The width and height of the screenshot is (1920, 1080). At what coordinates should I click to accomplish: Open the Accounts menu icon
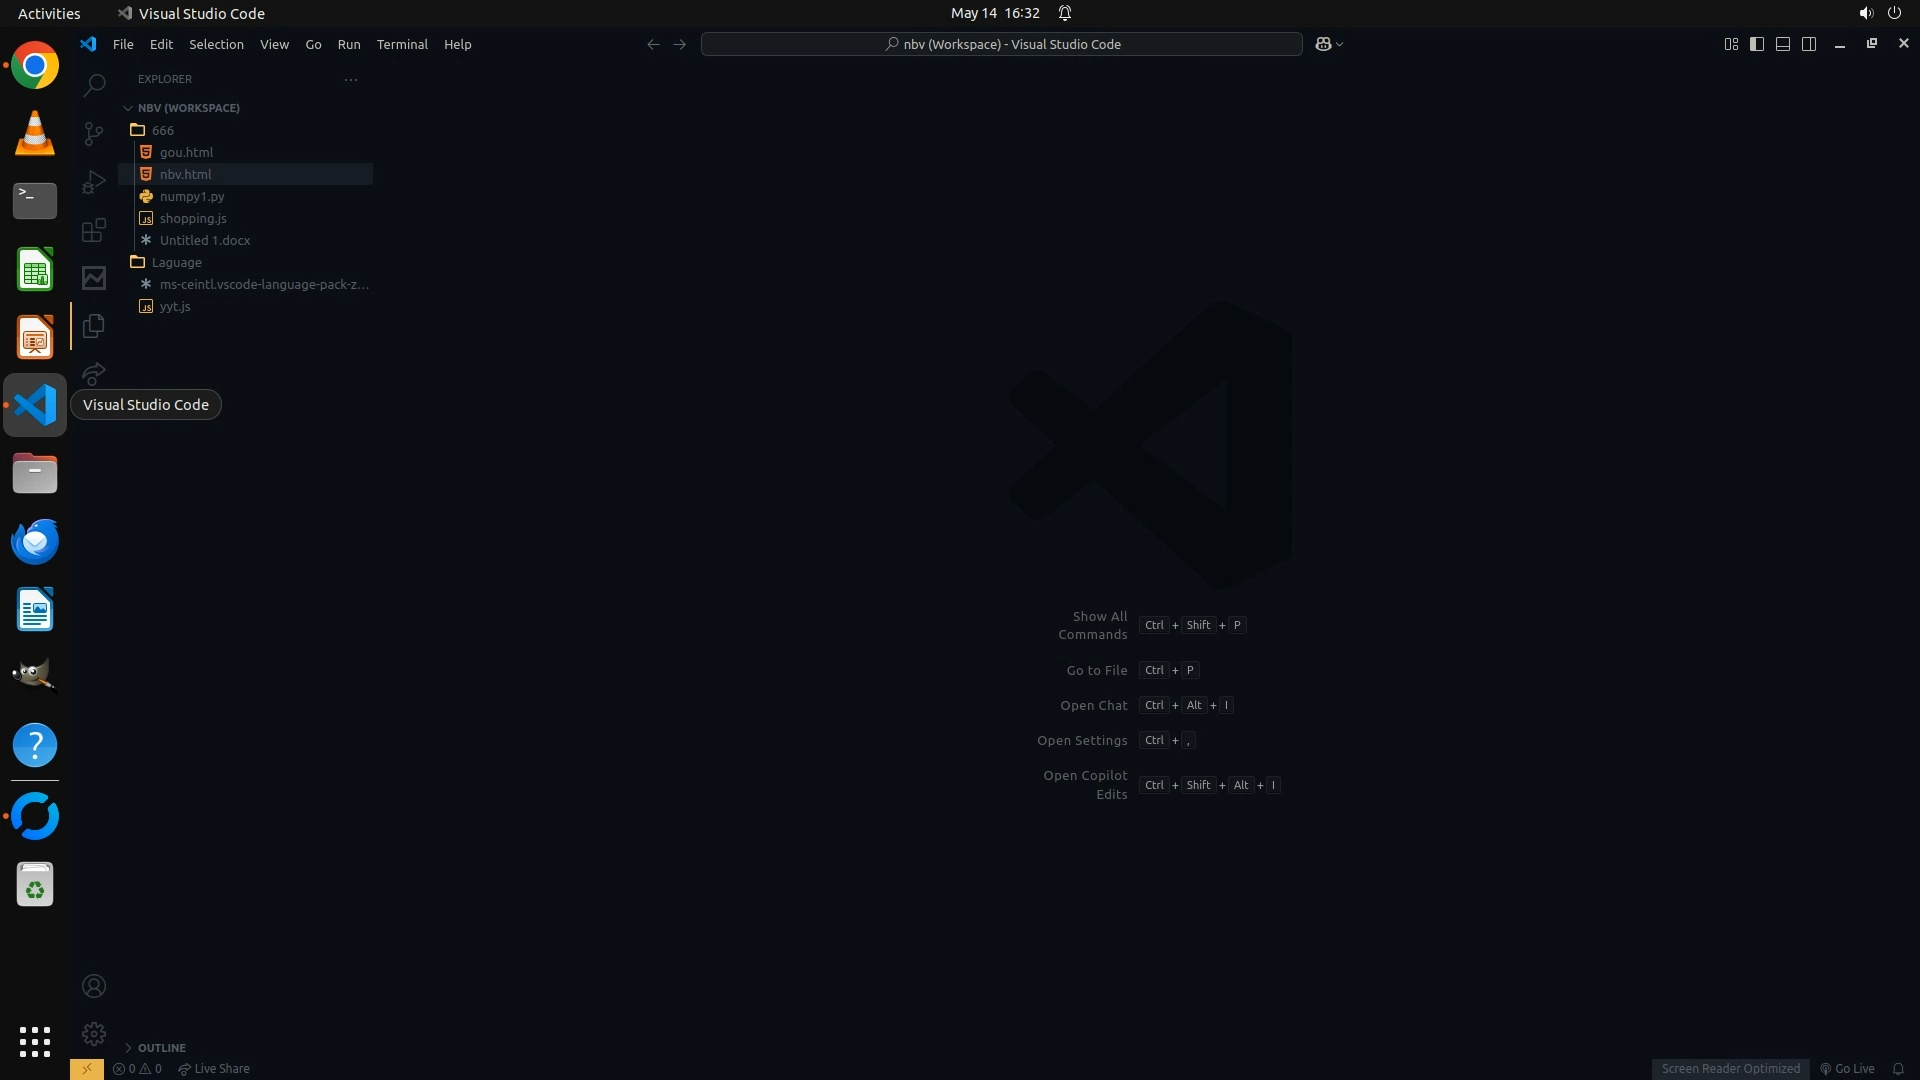(94, 986)
